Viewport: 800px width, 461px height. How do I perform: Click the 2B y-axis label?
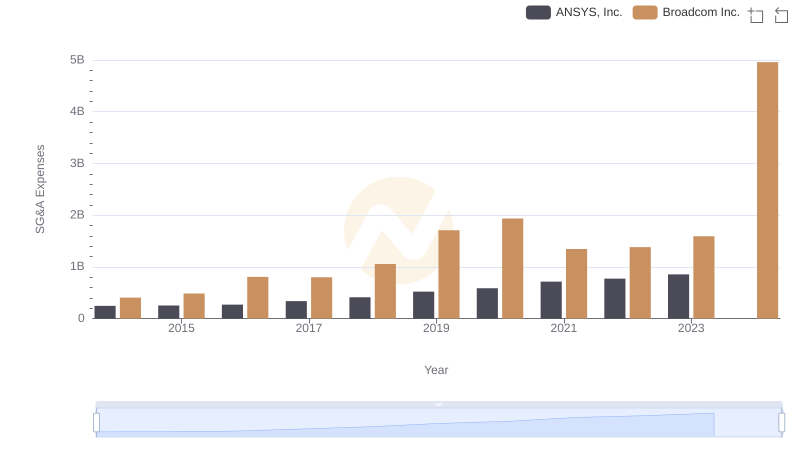[77, 215]
